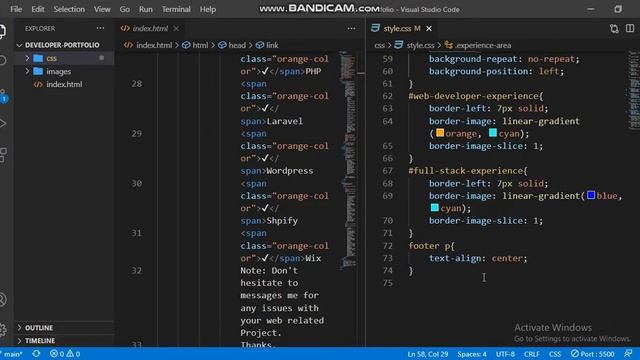Click link in the index.html breadcrumb

pos(272,45)
